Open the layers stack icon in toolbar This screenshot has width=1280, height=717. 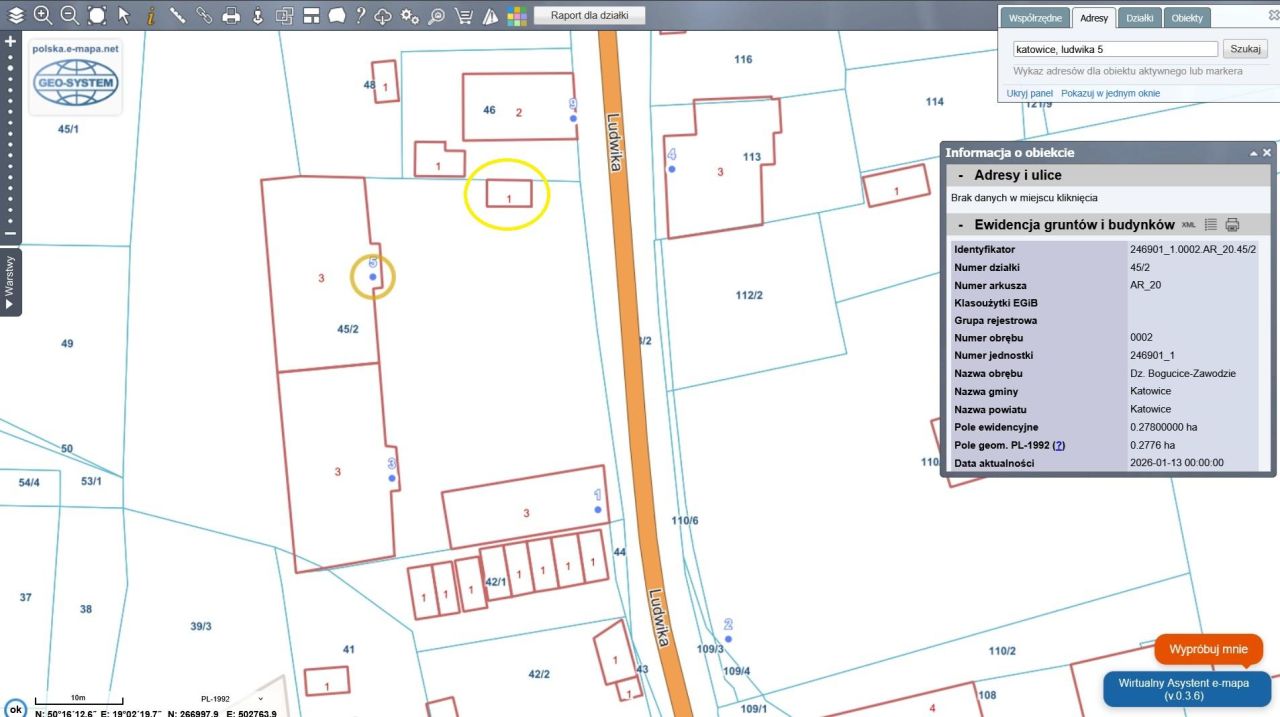[16, 15]
